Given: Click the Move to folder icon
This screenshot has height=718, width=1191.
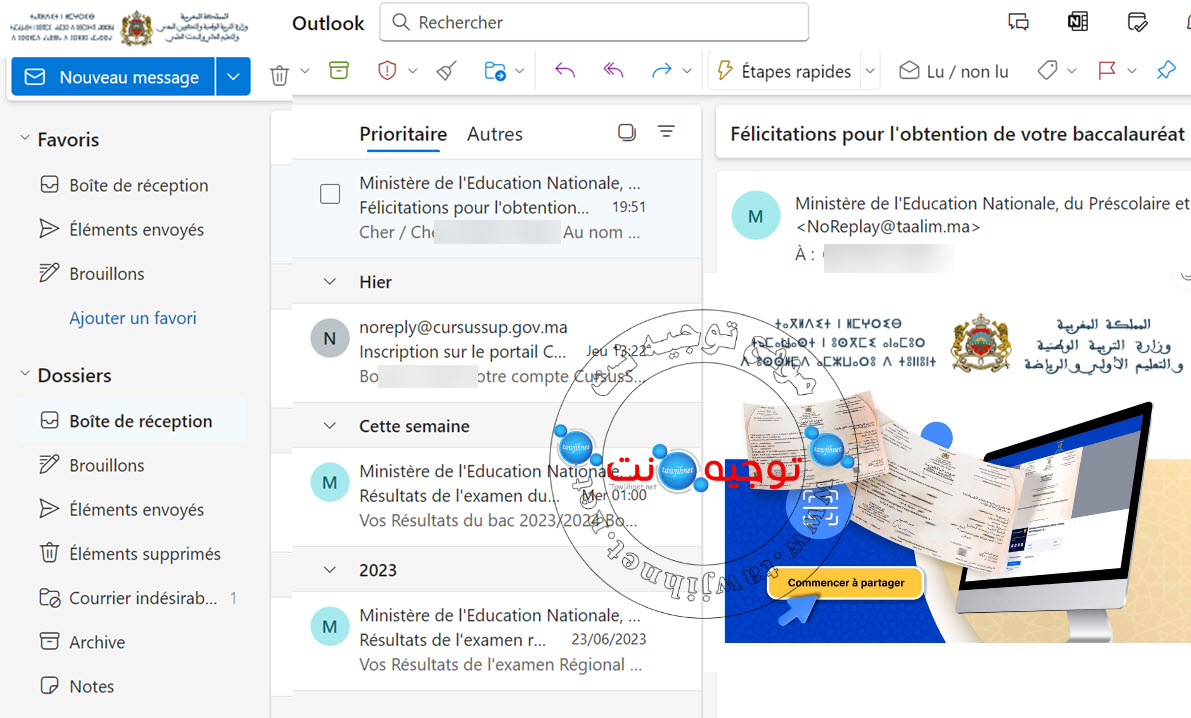Looking at the screenshot, I should [495, 71].
